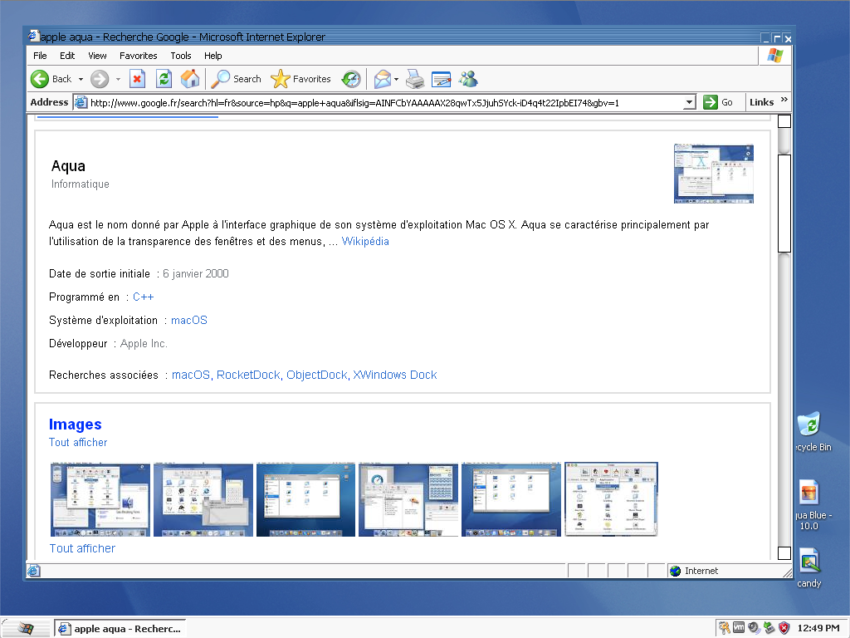
Task: Click the red shield tray icon
Action: [x=784, y=628]
